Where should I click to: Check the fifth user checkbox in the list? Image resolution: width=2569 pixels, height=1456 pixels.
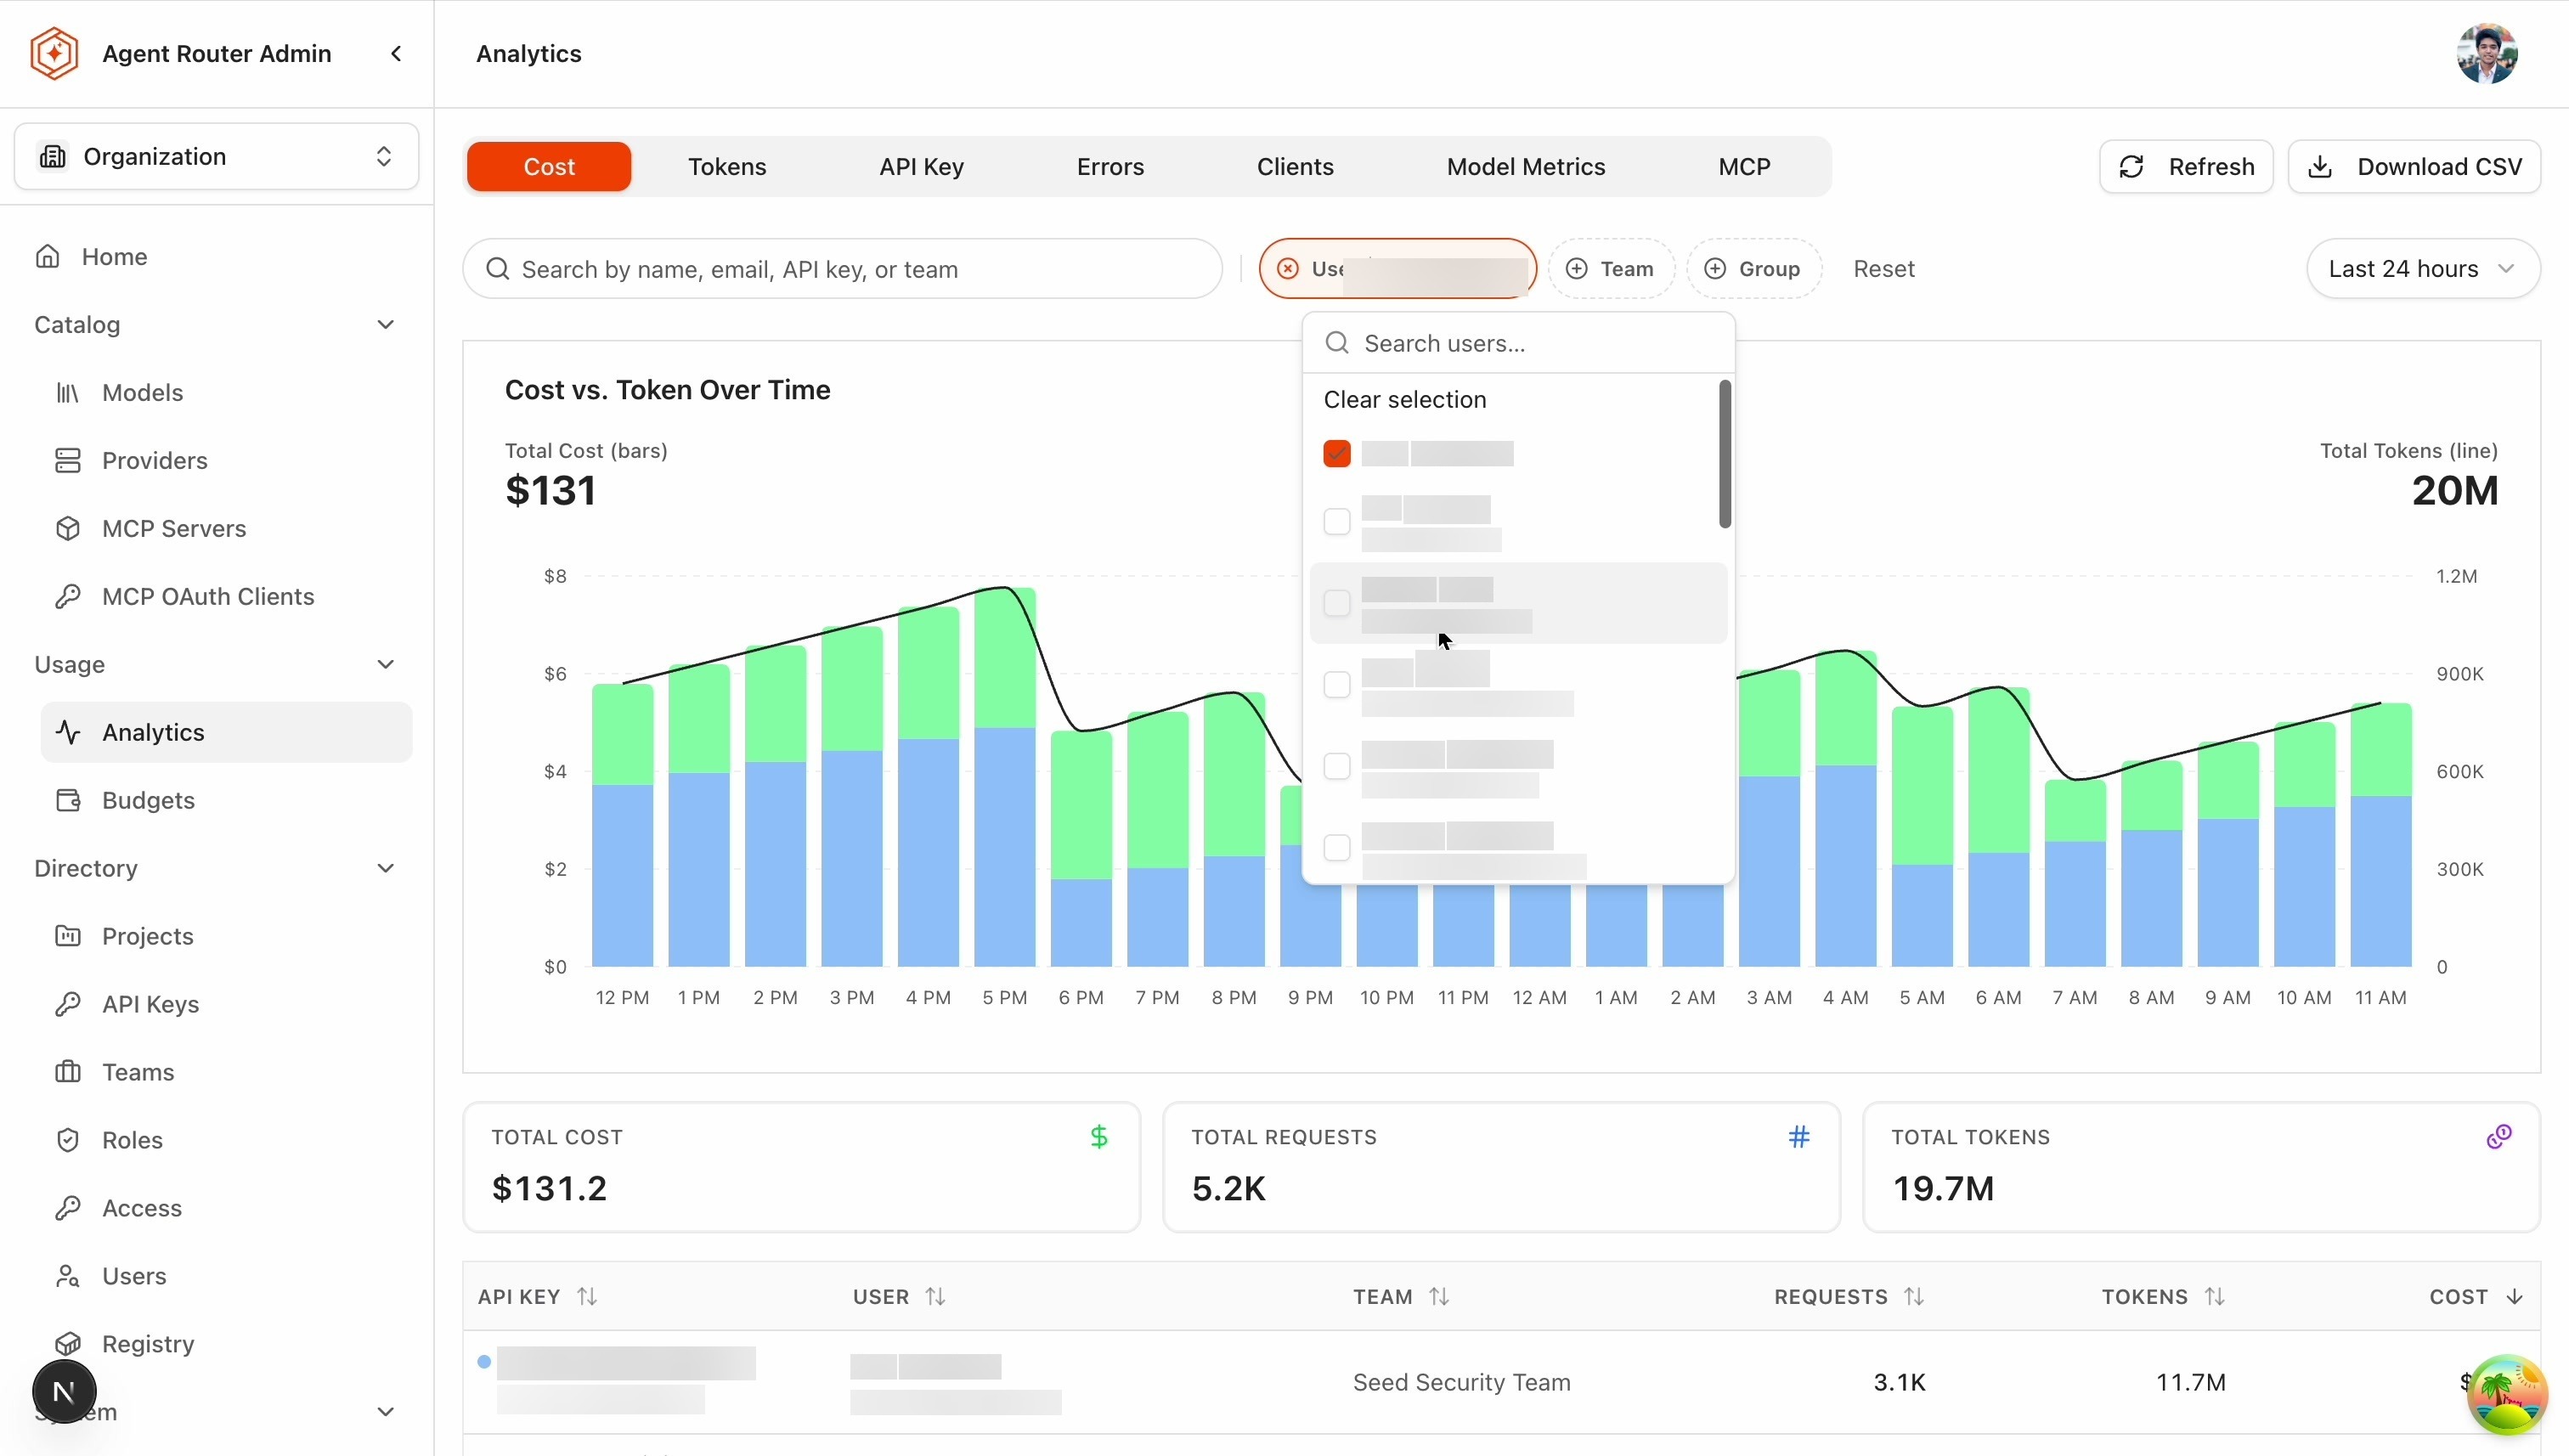tap(1336, 766)
